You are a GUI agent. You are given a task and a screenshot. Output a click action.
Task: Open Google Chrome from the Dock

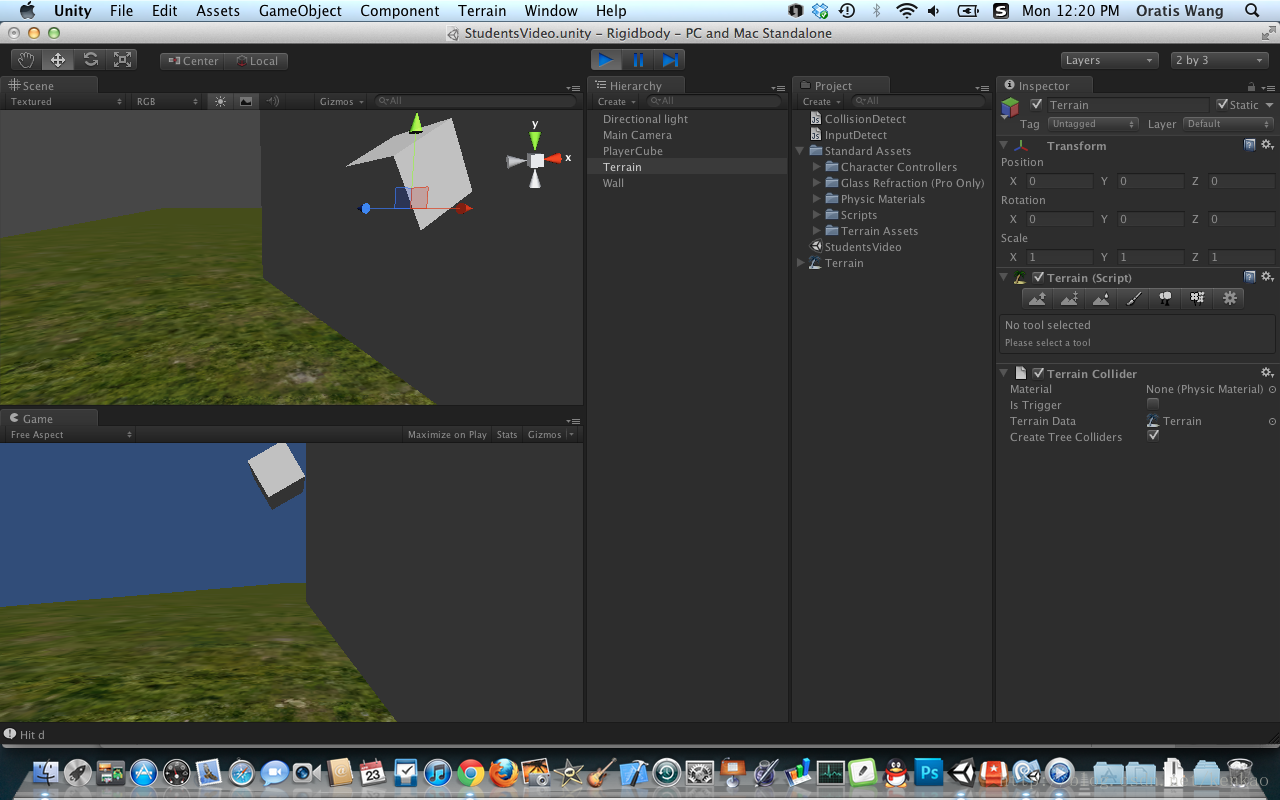coord(470,772)
